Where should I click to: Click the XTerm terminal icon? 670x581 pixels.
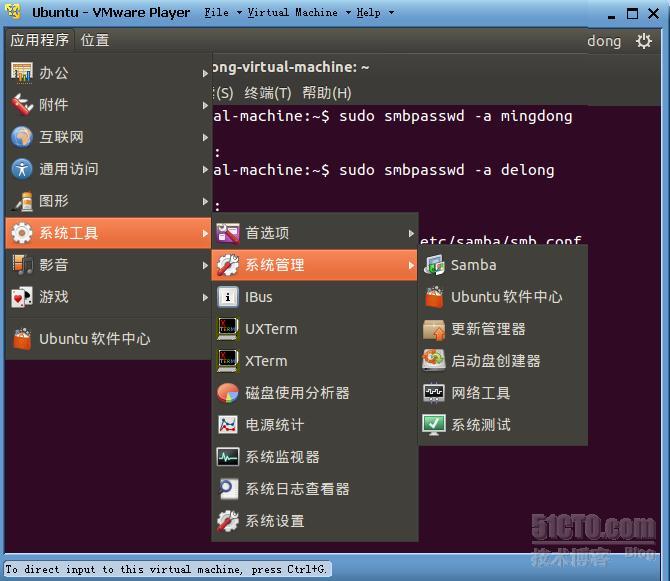228,361
